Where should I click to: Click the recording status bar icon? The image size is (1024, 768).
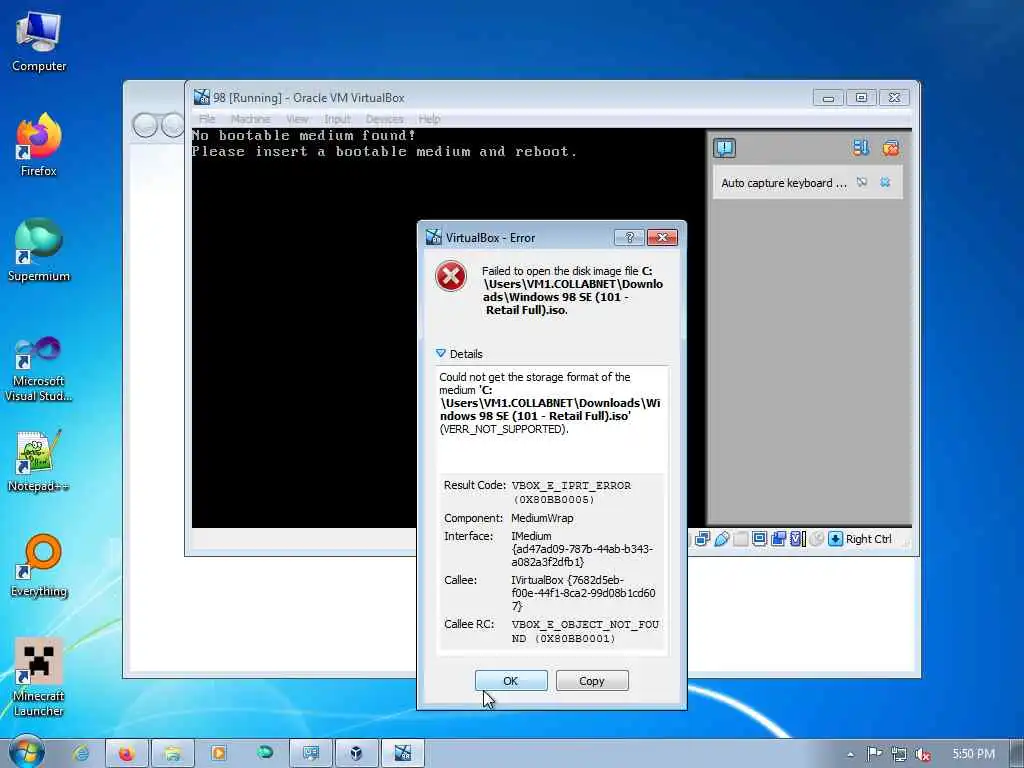coord(778,539)
